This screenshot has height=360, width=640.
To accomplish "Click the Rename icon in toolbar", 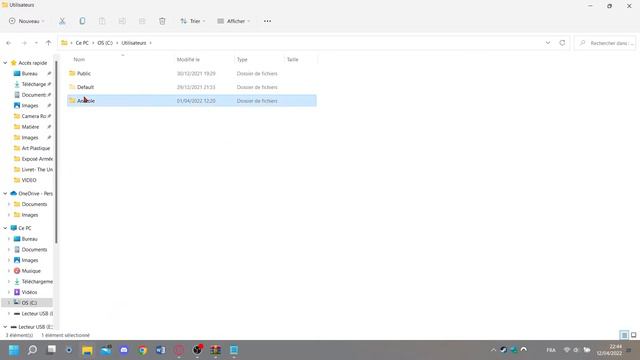I will pyautogui.click(x=122, y=21).
